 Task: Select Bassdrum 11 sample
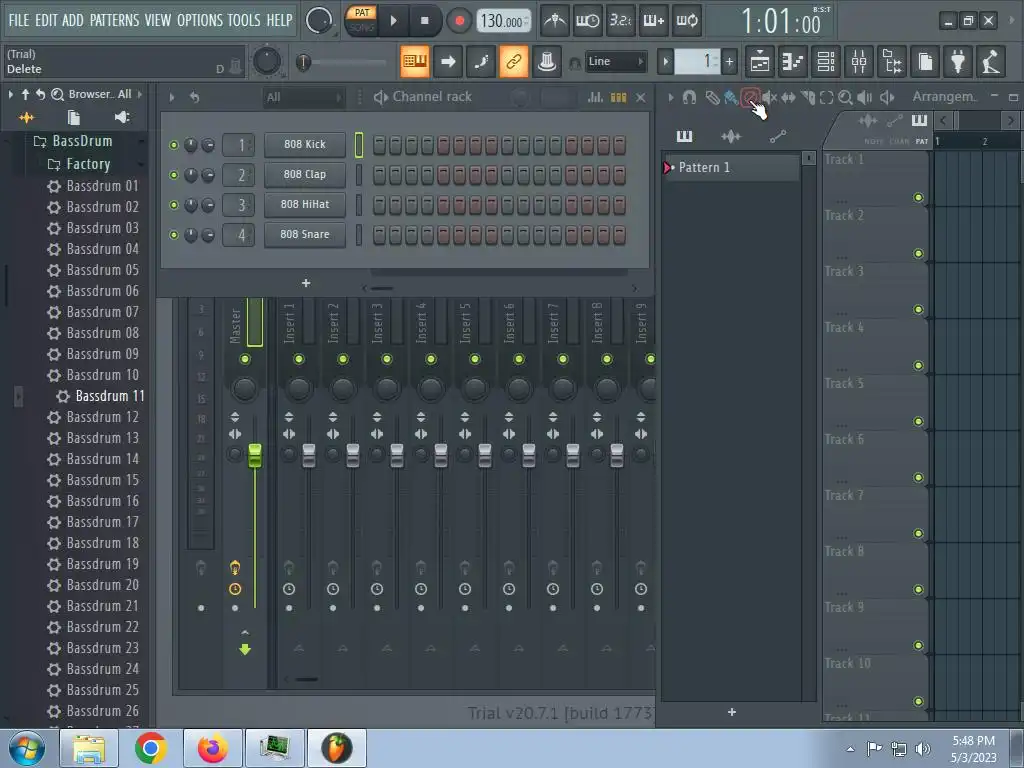point(101,396)
